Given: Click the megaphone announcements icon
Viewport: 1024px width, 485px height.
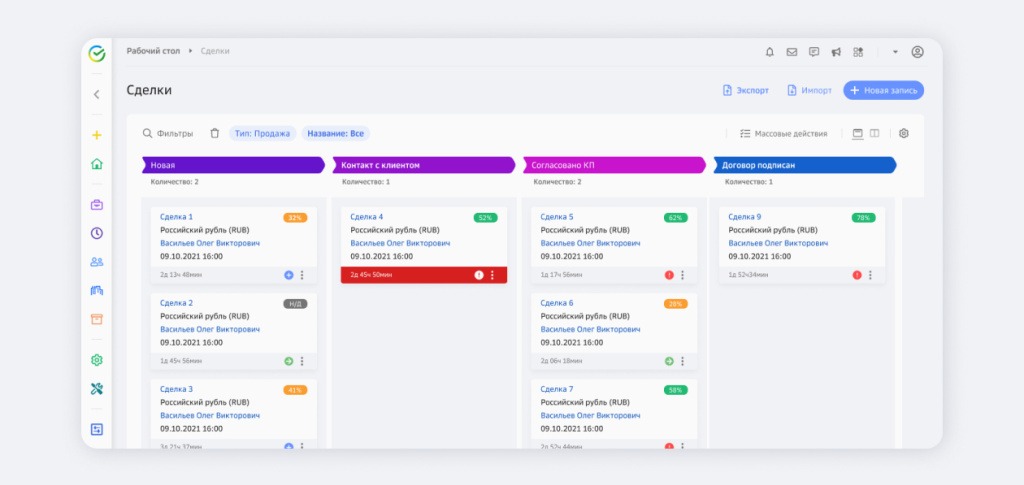Looking at the screenshot, I should click(x=836, y=52).
